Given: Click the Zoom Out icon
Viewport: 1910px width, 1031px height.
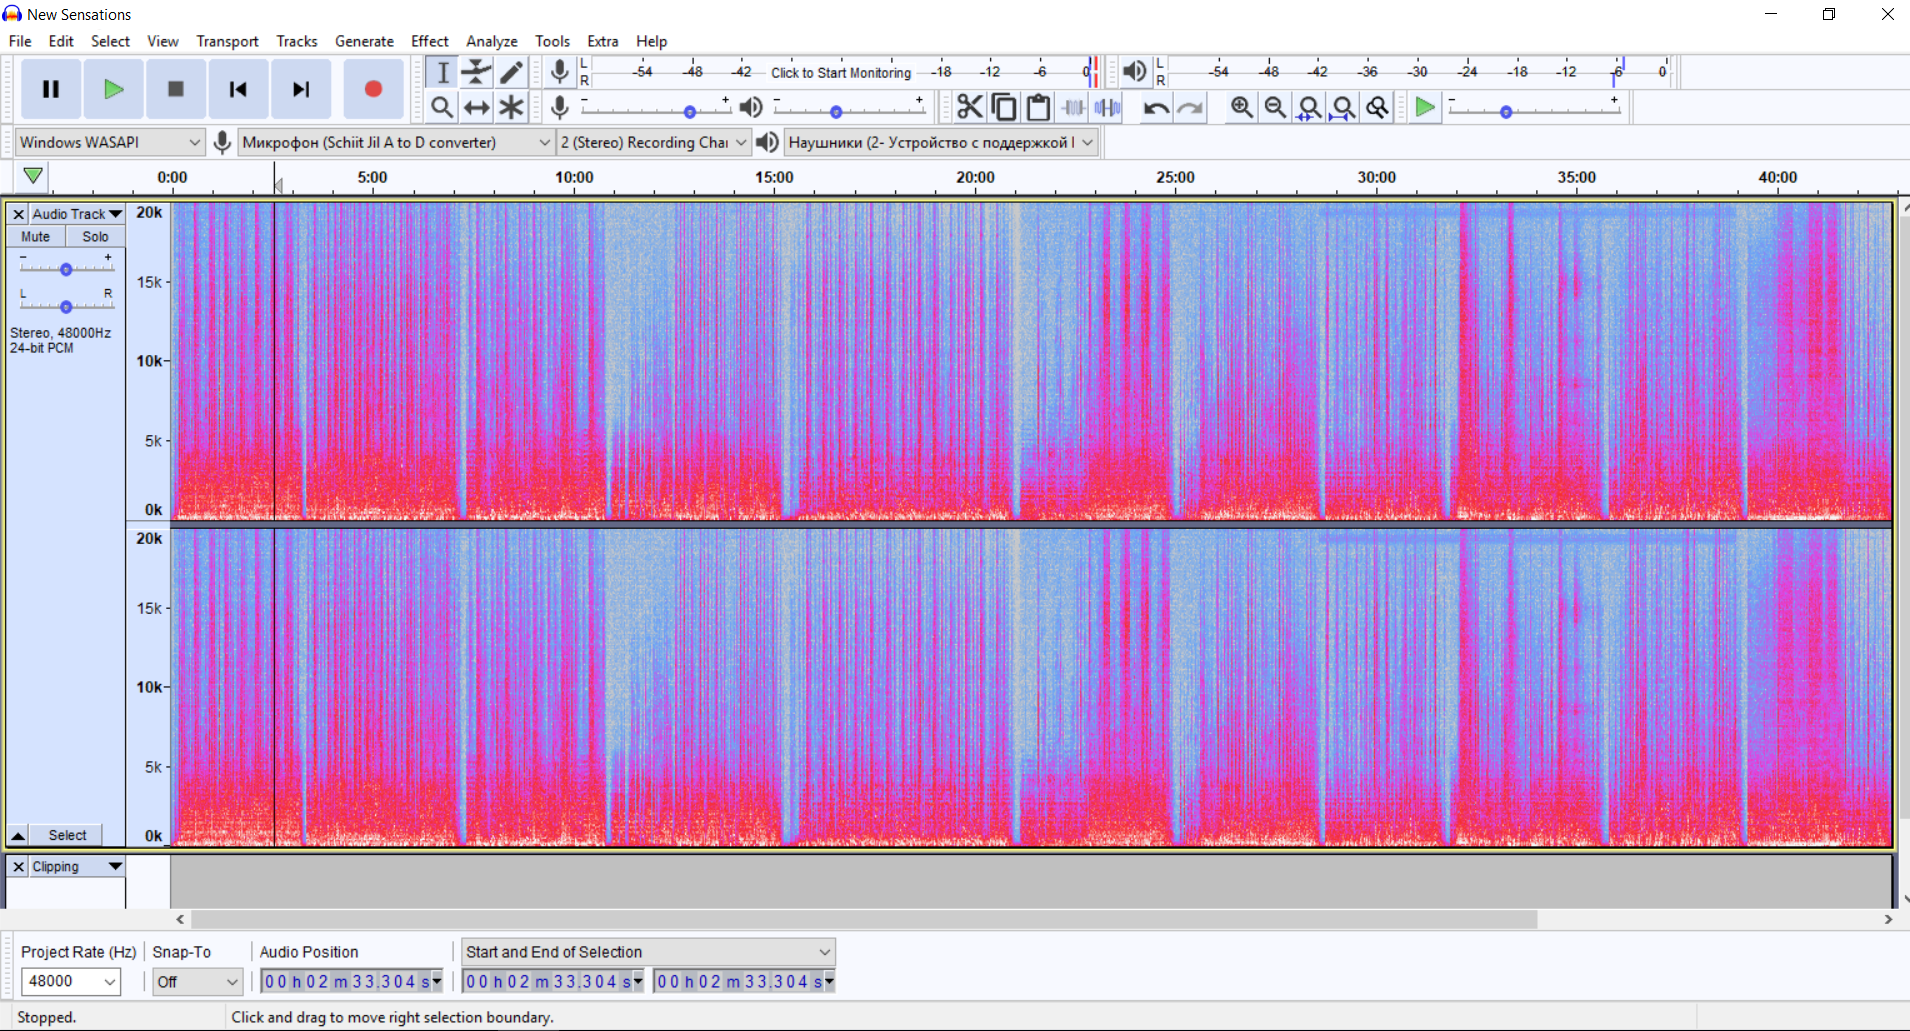Looking at the screenshot, I should 1275,107.
